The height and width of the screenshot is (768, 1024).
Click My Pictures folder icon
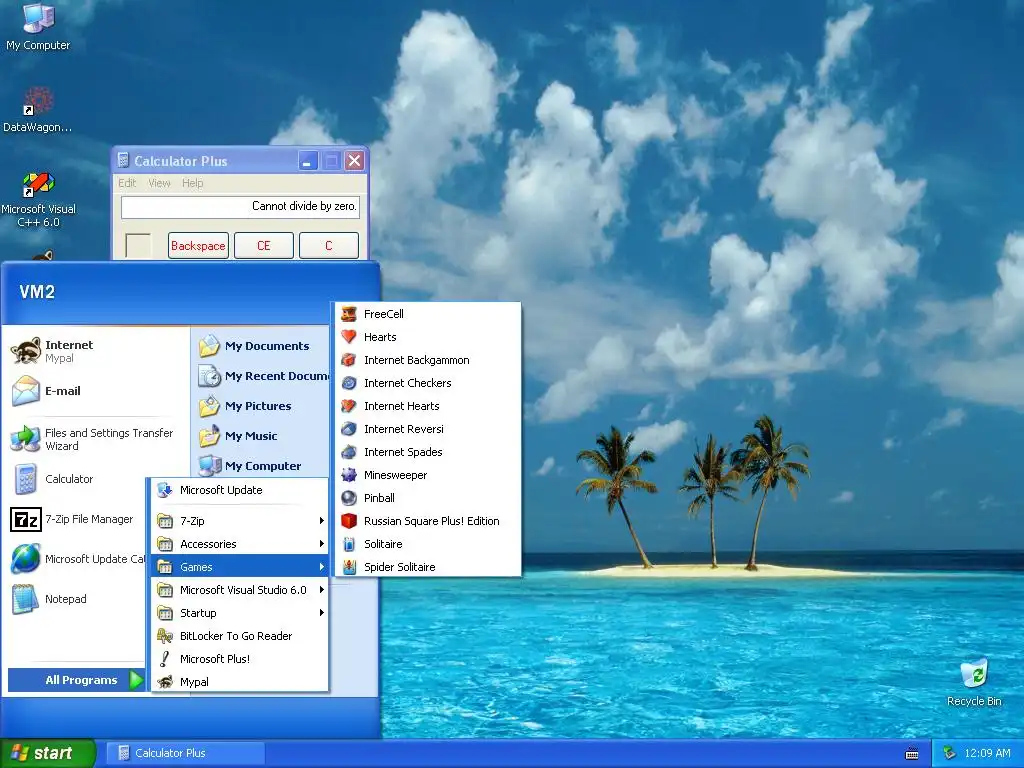tap(210, 406)
